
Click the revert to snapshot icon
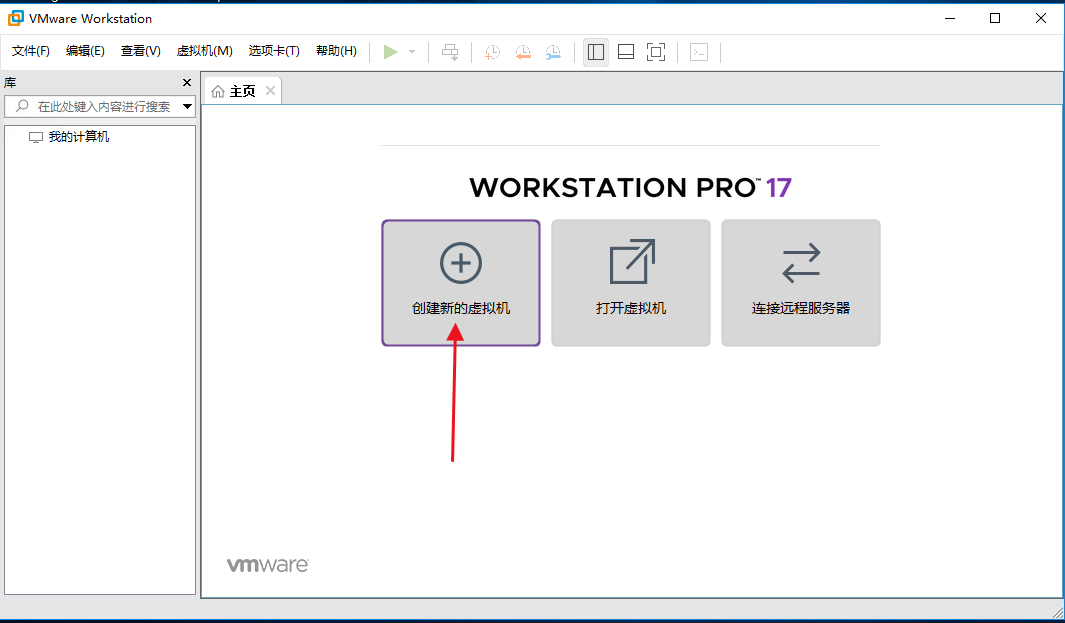522,52
